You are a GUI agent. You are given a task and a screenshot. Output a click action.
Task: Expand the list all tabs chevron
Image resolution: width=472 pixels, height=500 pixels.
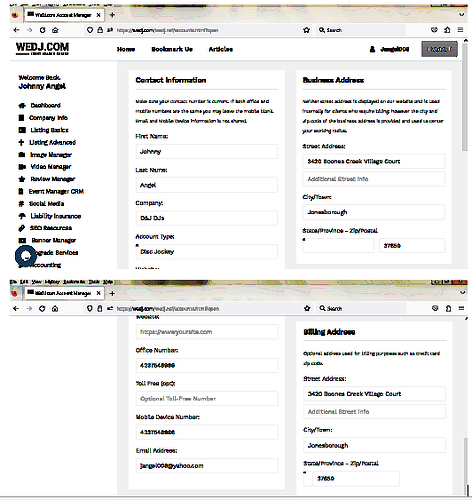[x=461, y=15]
